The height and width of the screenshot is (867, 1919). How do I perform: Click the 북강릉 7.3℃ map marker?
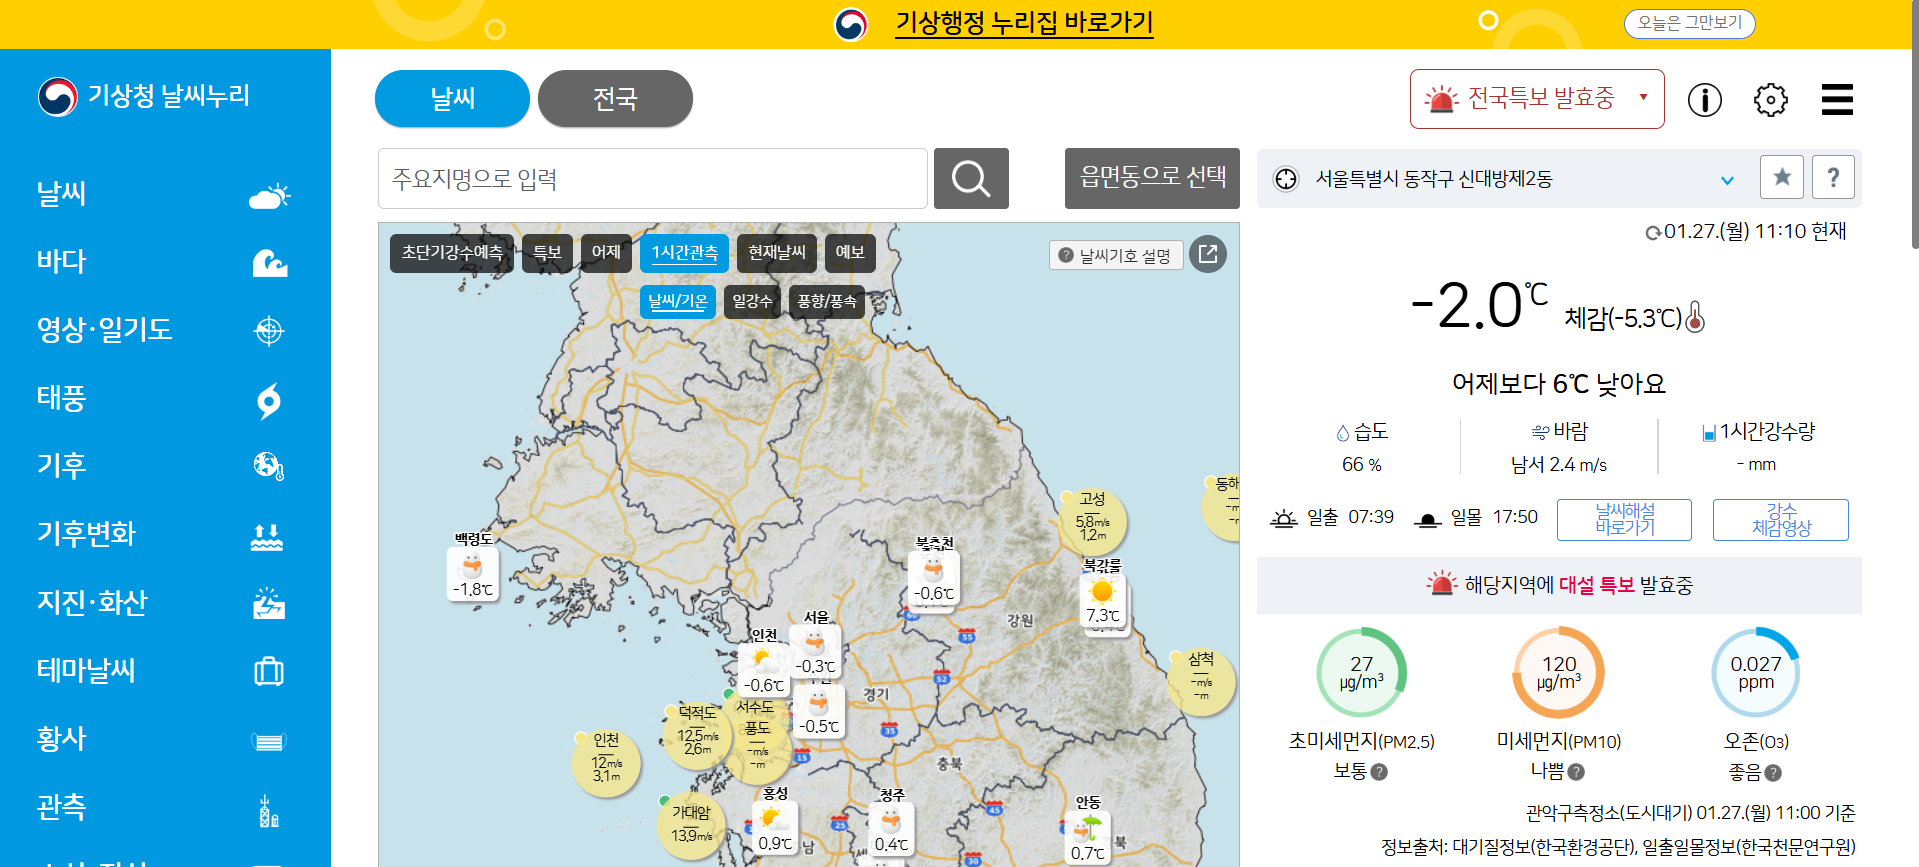pyautogui.click(x=1102, y=600)
